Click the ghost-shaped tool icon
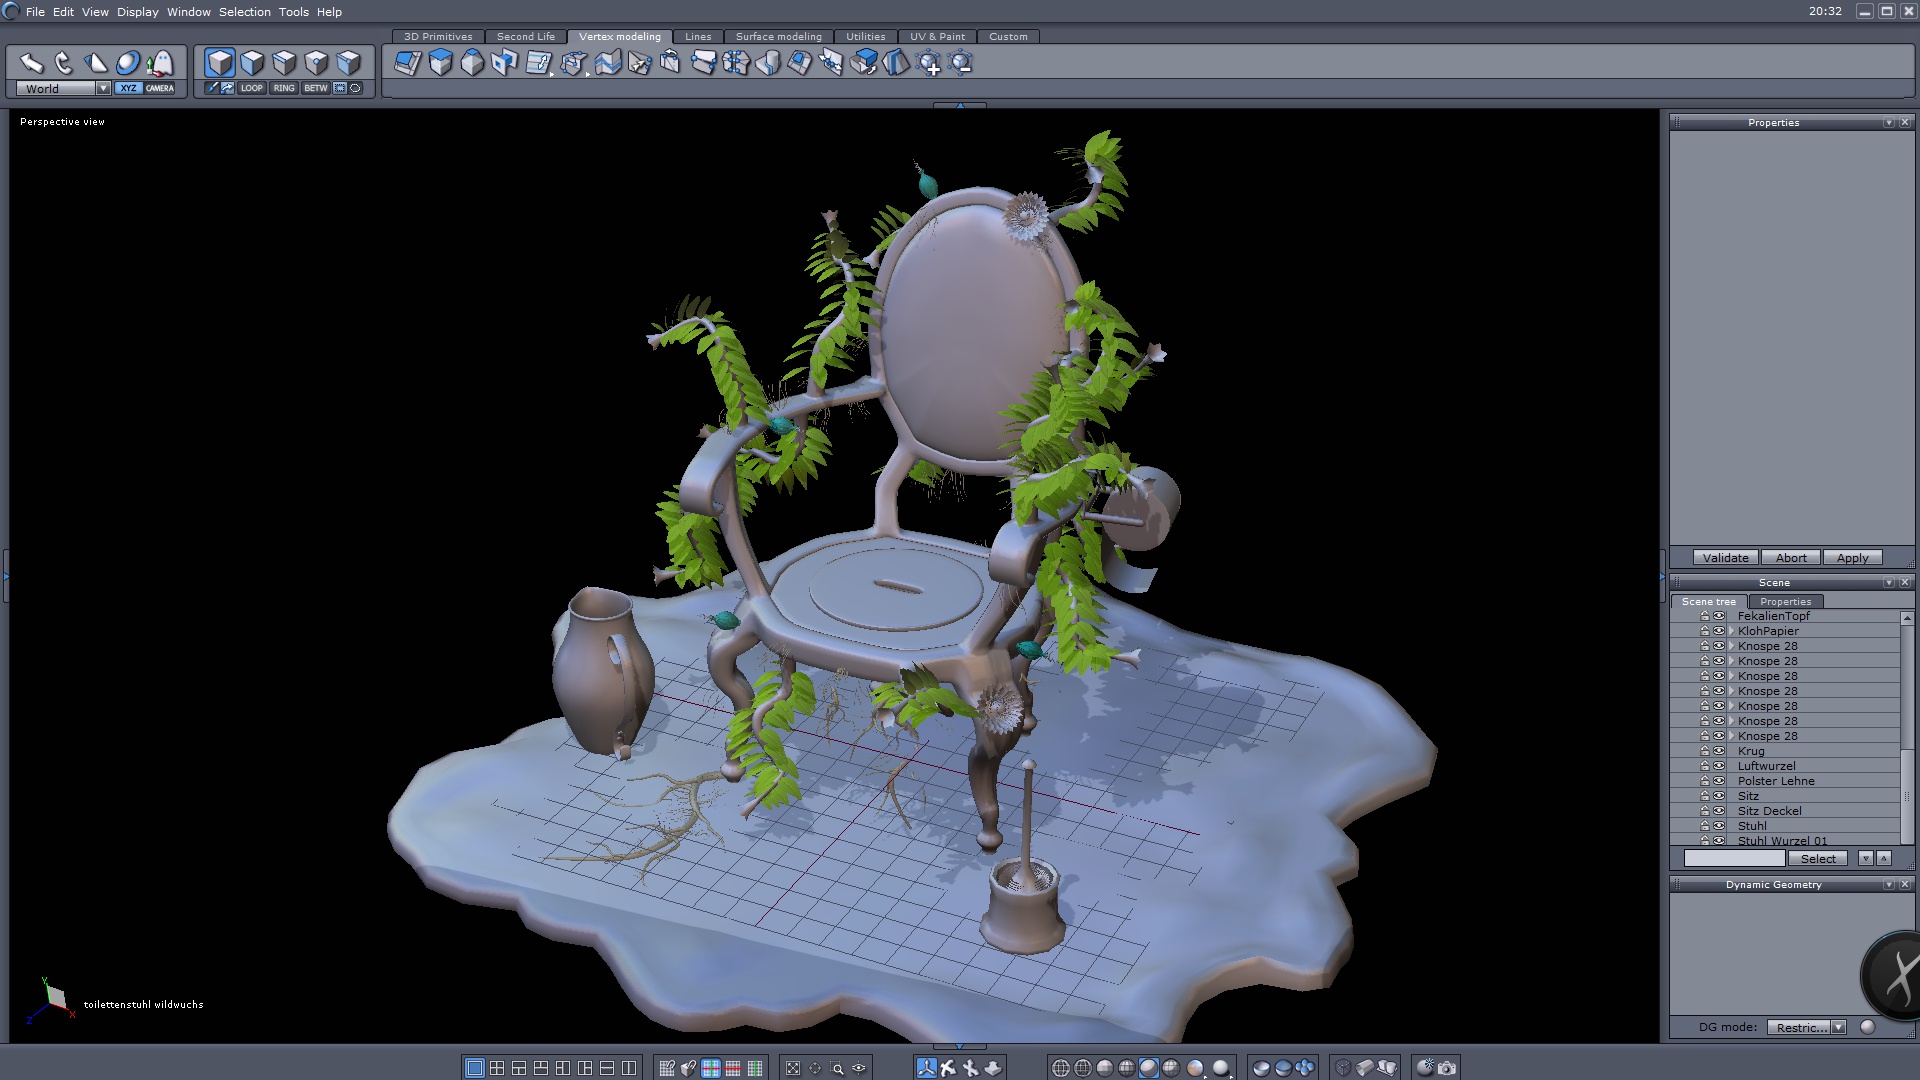The height and width of the screenshot is (1080, 1920). (x=161, y=64)
